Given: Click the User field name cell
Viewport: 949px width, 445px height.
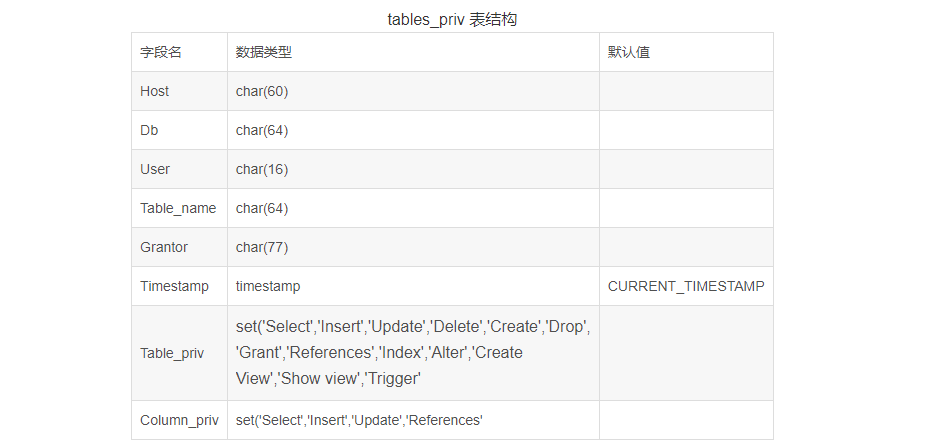Looking at the screenshot, I should (x=155, y=169).
